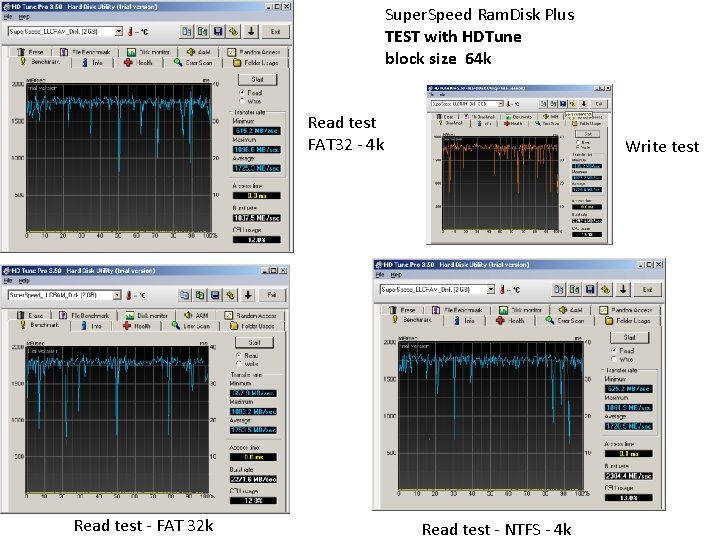The image size is (720, 540).
Task: Open File menu in FAT32-4k window
Action: click(x=7, y=17)
